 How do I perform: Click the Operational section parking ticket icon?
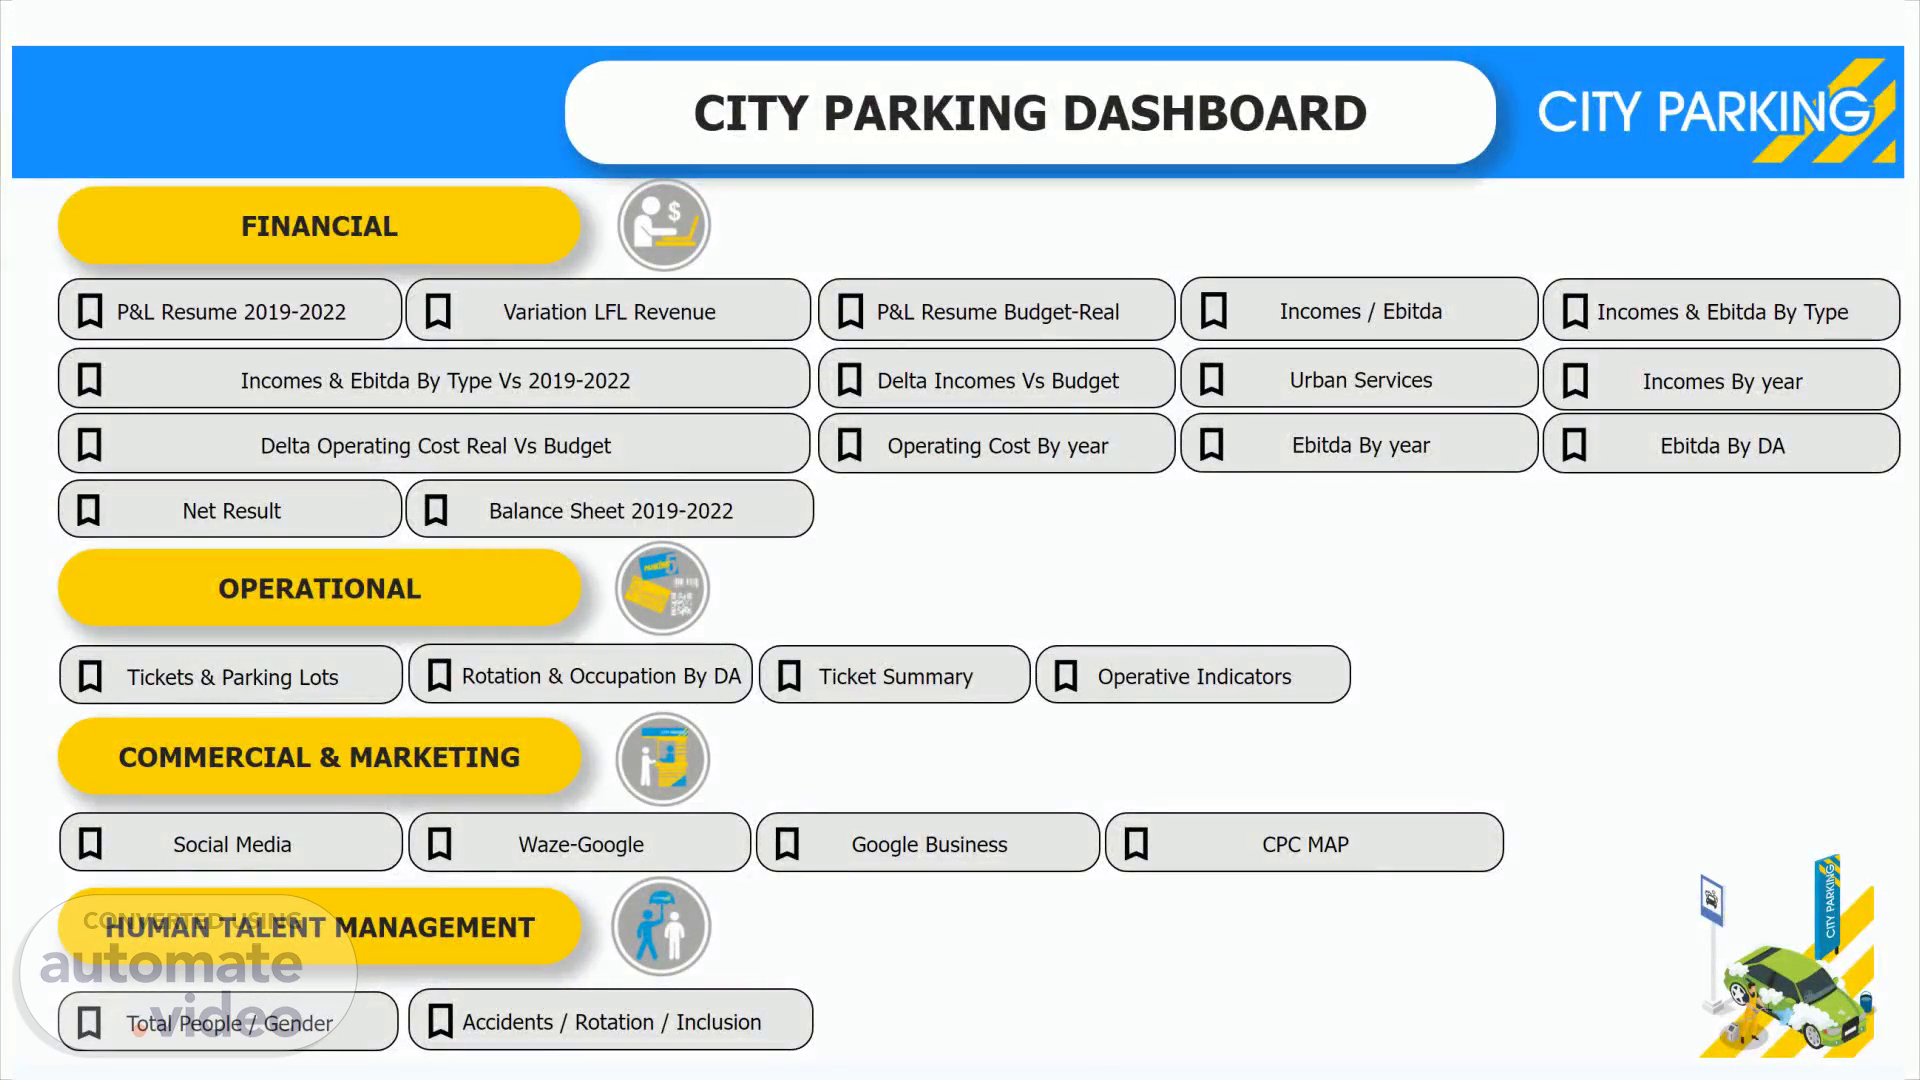click(662, 588)
